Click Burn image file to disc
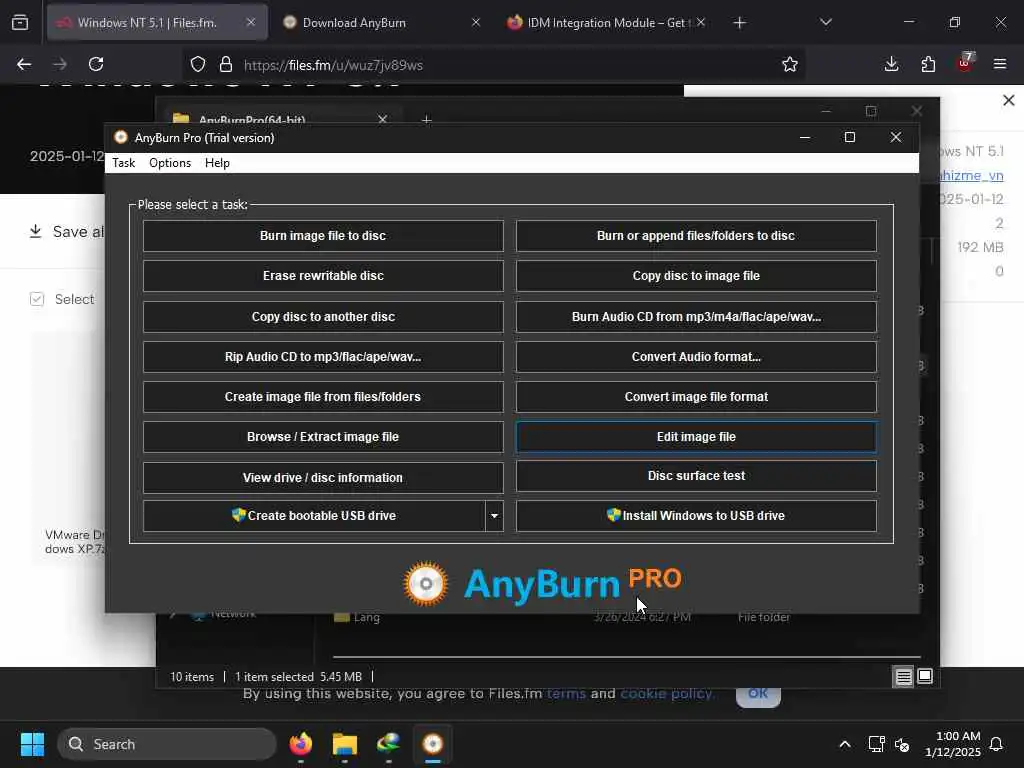Viewport: 1024px width, 768px height. pos(323,236)
